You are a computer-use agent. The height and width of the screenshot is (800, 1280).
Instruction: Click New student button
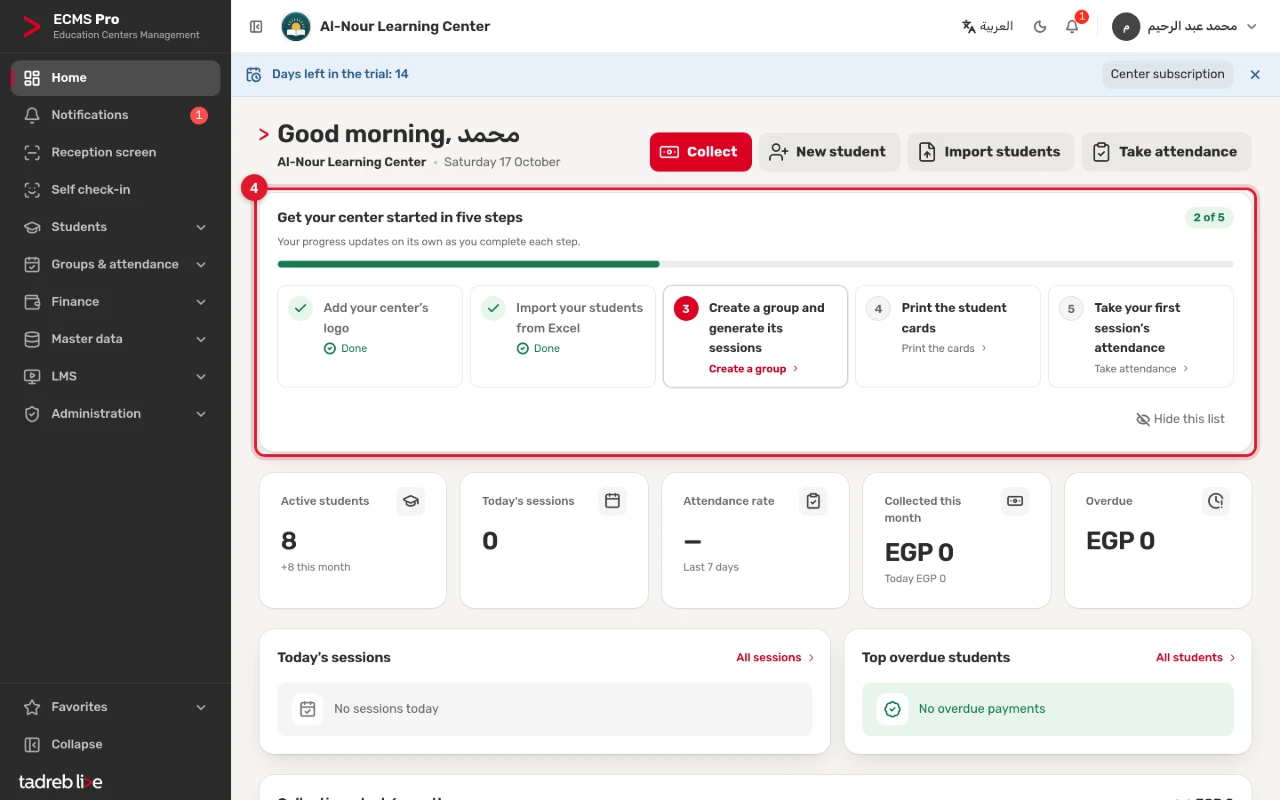[829, 152]
